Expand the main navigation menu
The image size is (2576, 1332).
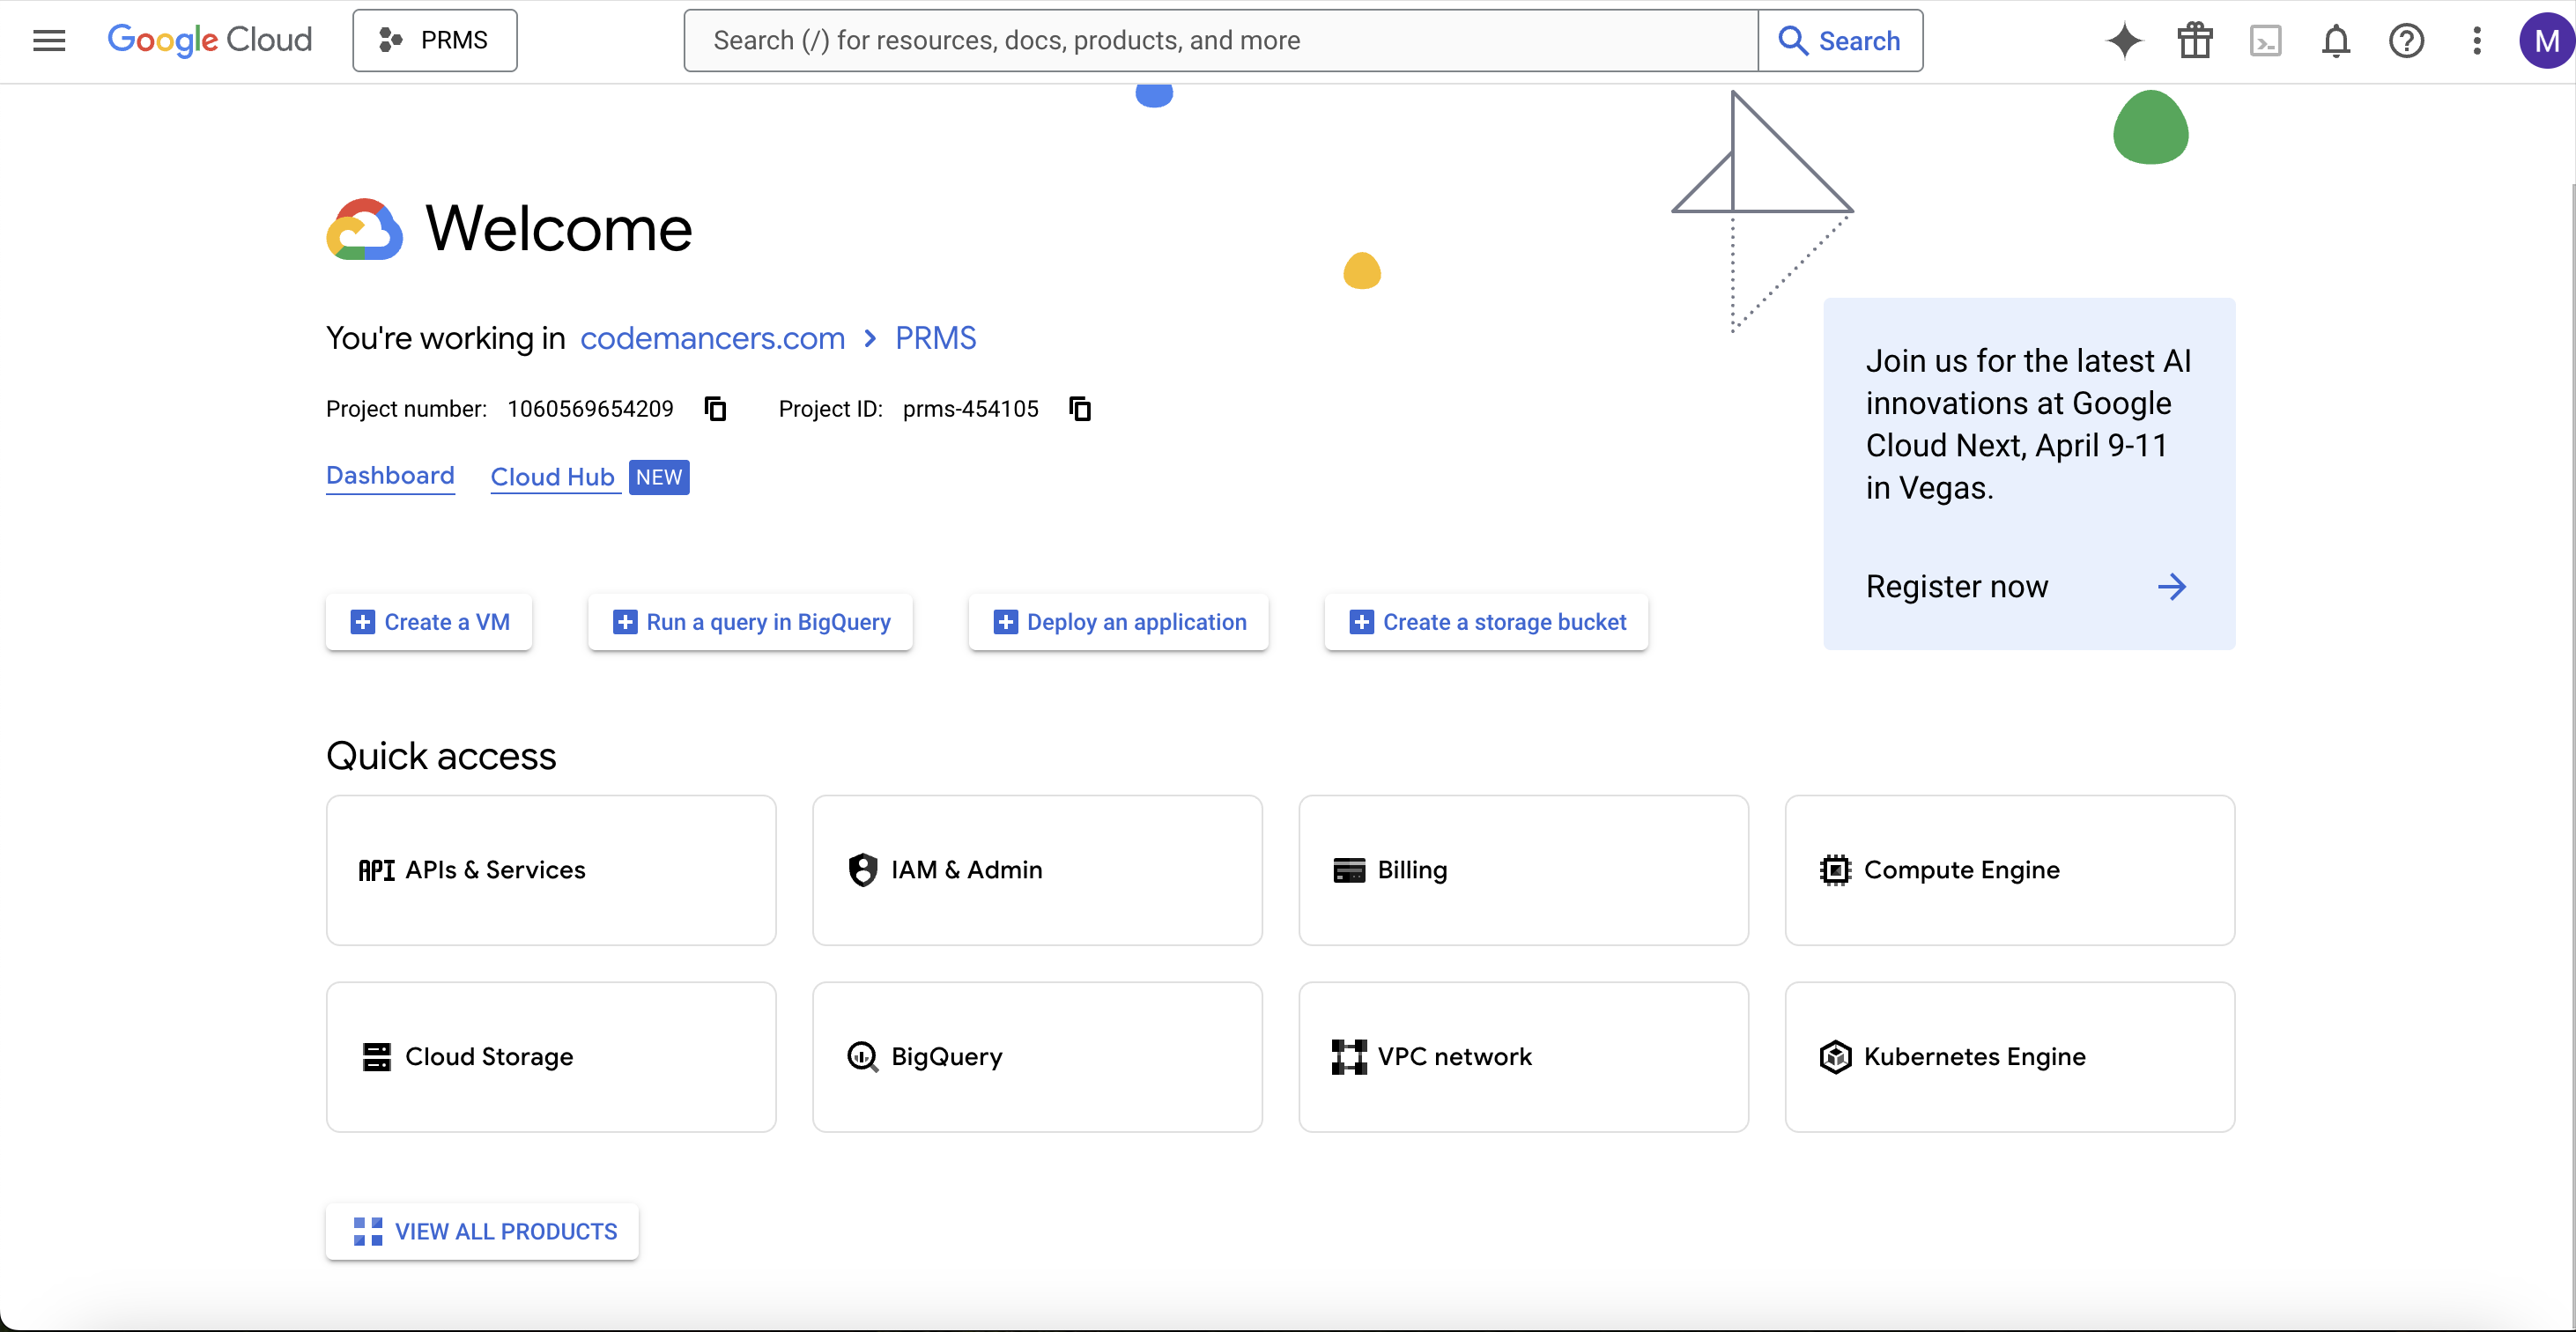(48, 40)
